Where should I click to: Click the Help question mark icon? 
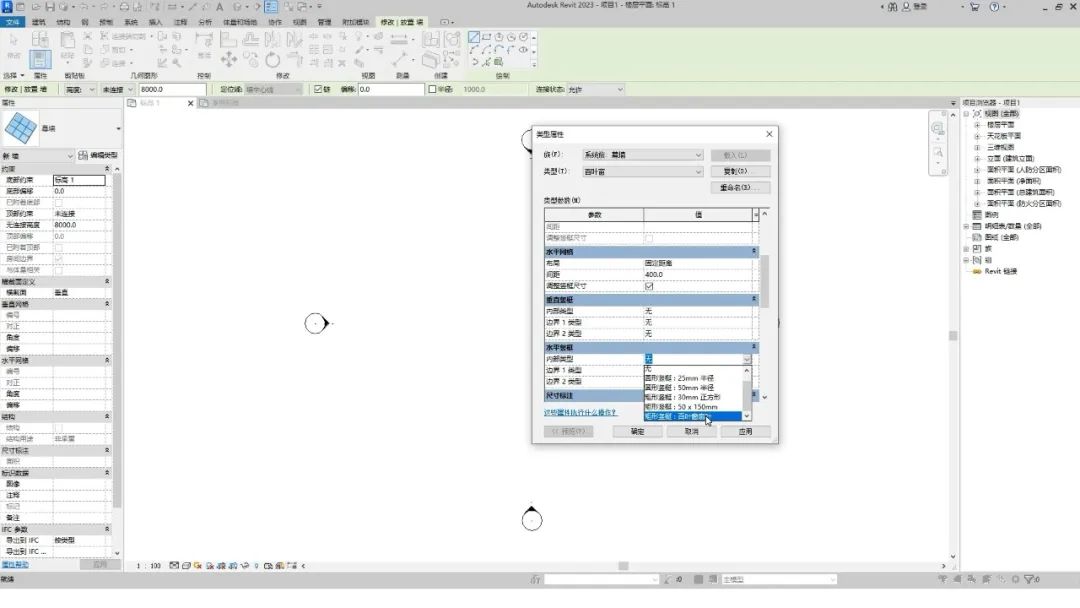pos(994,7)
